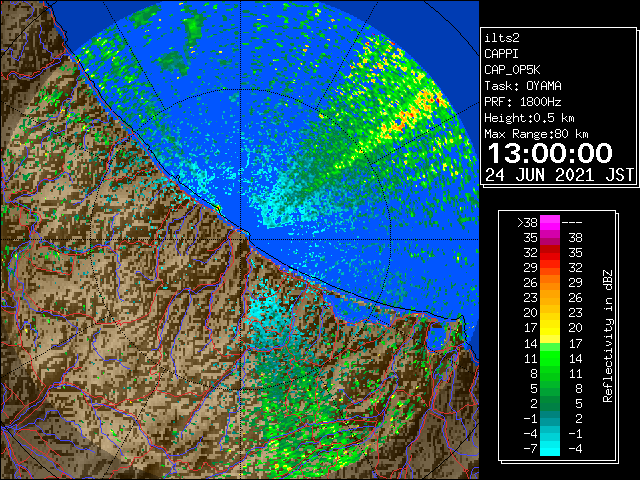Click the 'PRF: 1800Hz' line
The width and height of the screenshot is (640, 480).
523,102
